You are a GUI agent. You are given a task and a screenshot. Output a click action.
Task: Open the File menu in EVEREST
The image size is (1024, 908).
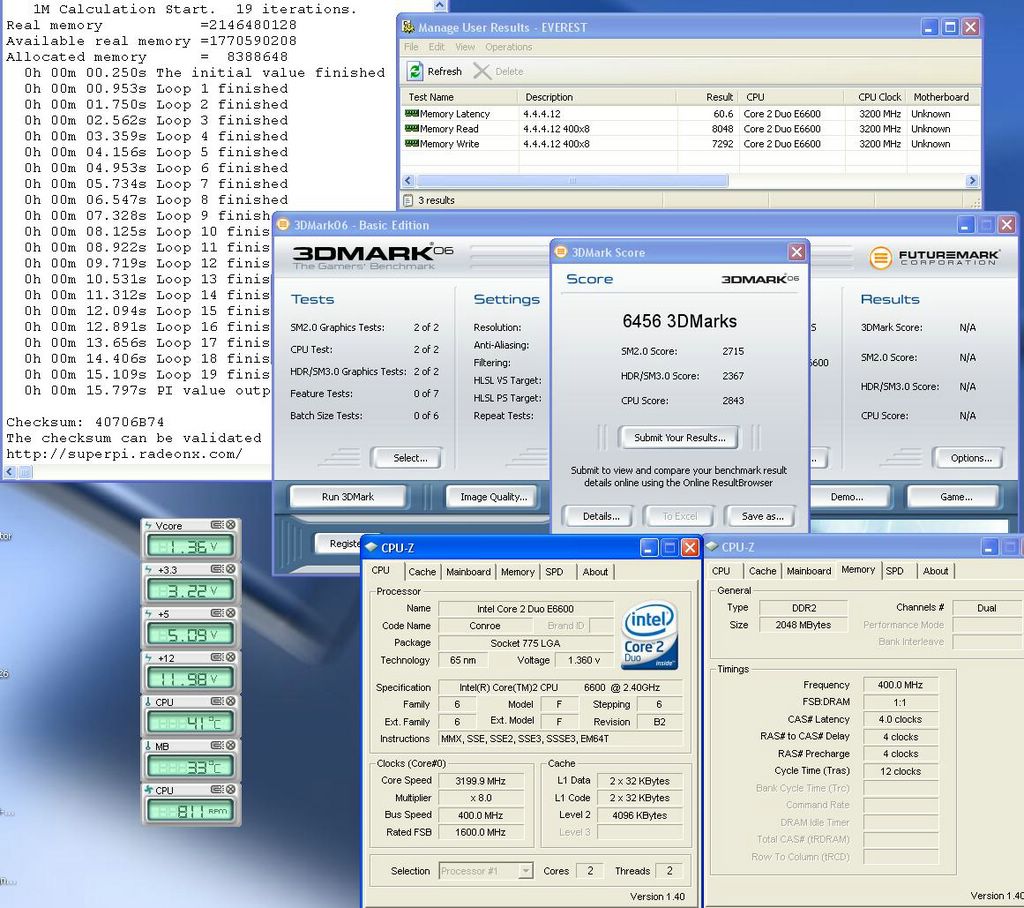coord(411,47)
